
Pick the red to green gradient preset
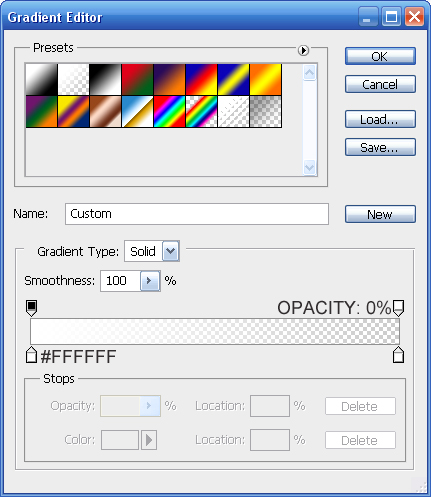137,80
